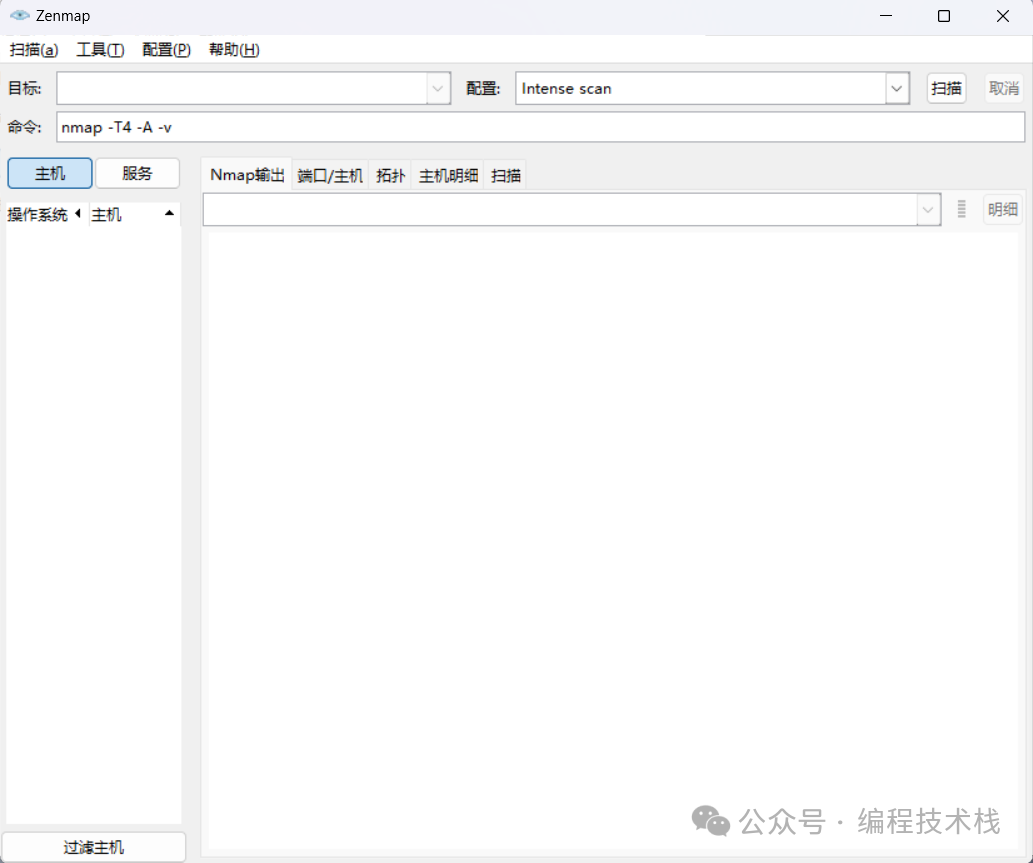Click the output options lines icon

click(961, 209)
